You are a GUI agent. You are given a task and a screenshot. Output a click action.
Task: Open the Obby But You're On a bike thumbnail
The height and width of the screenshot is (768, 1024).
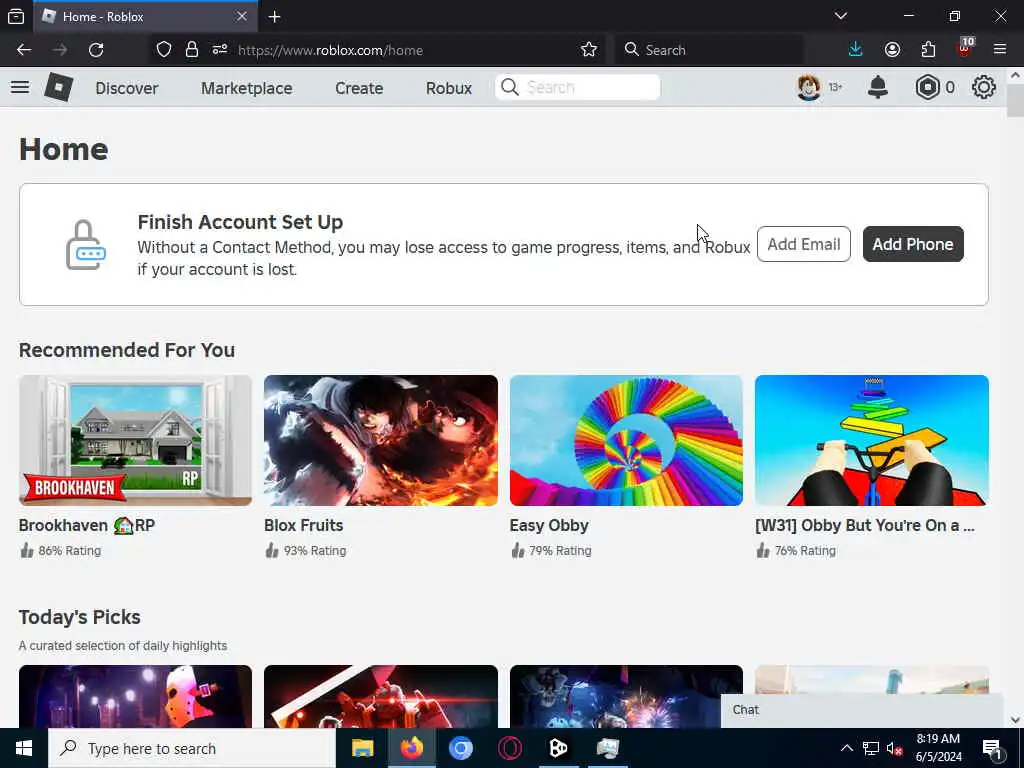tap(872, 440)
